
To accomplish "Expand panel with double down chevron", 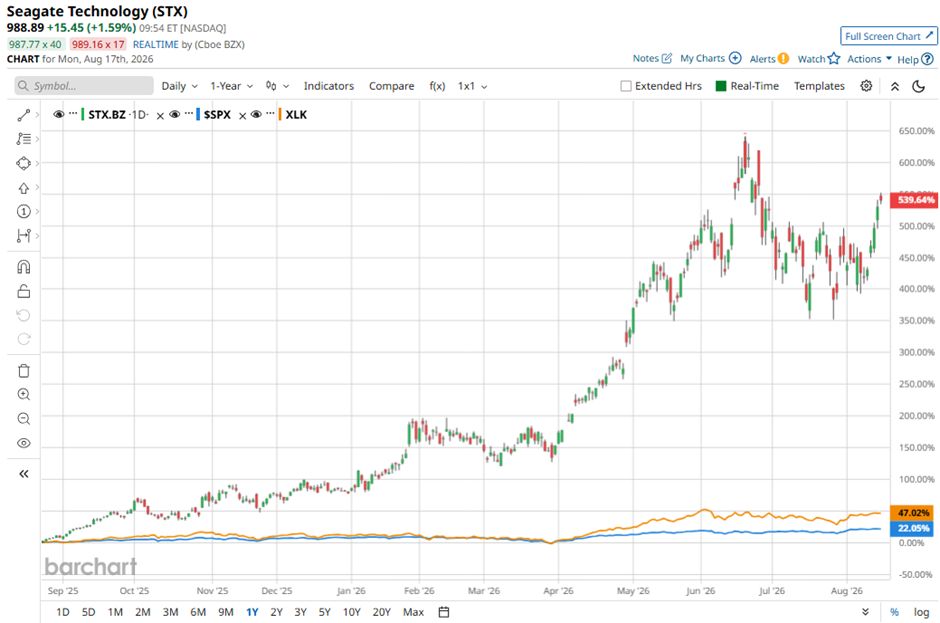I will click(x=865, y=612).
